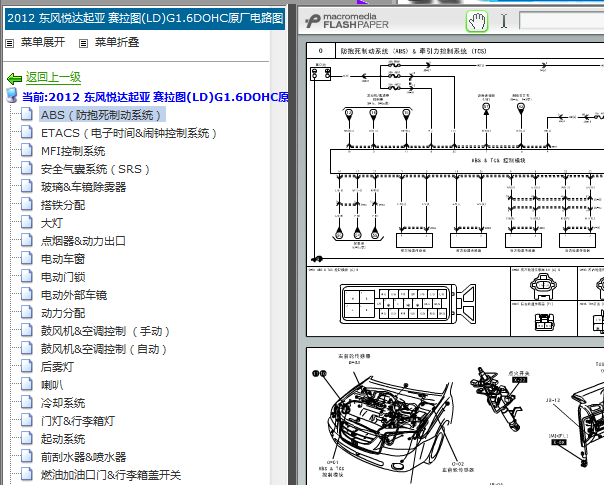Open the 玻璃&车镜除雾器 item
Viewport: 604px width, 485px height.
(x=84, y=187)
